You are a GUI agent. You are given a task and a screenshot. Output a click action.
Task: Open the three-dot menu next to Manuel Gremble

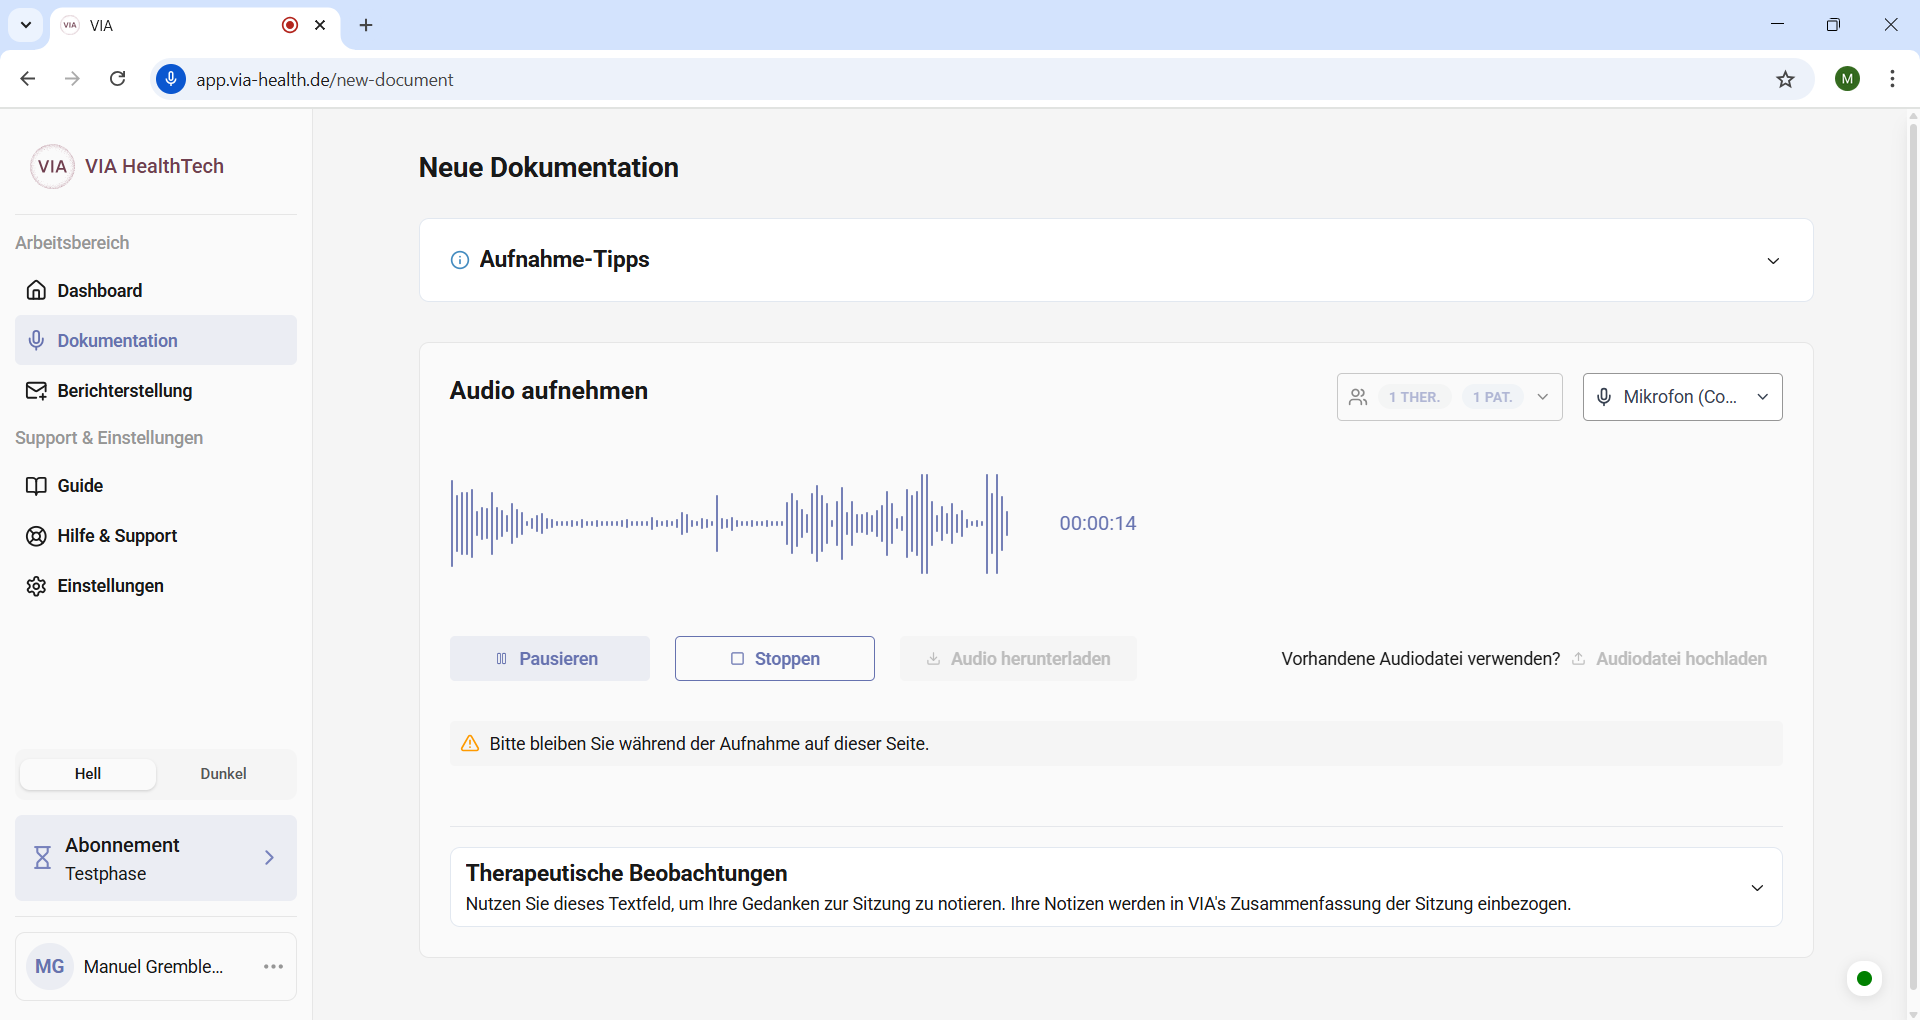point(273,966)
